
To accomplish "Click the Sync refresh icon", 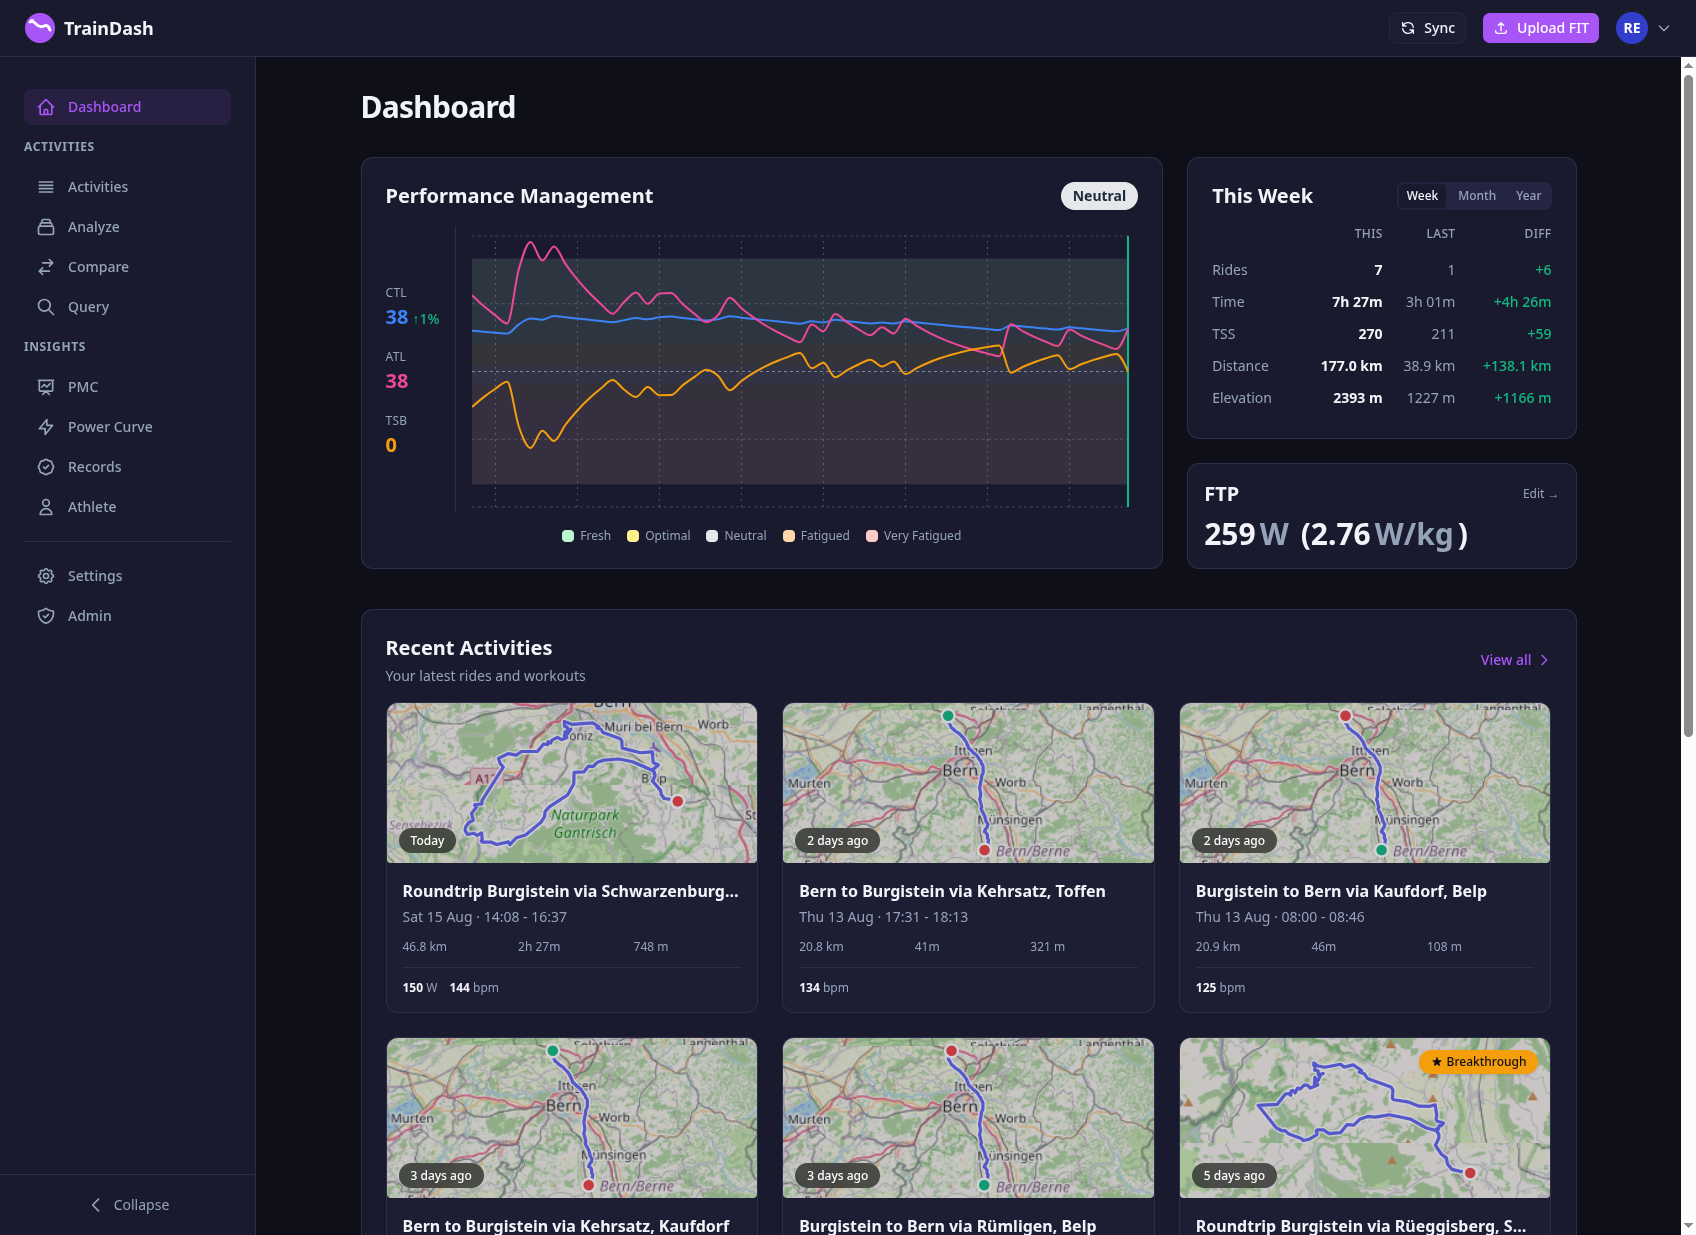I will click(x=1408, y=28).
